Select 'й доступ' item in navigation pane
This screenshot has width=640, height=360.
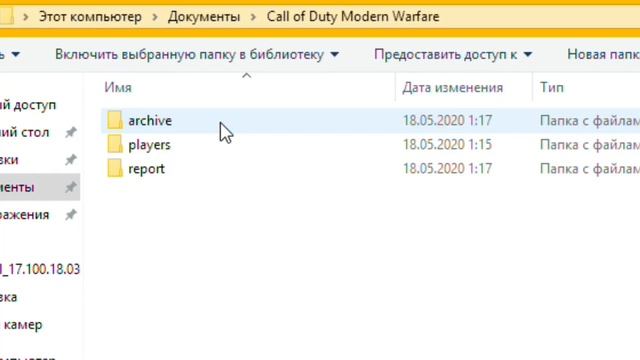28,105
